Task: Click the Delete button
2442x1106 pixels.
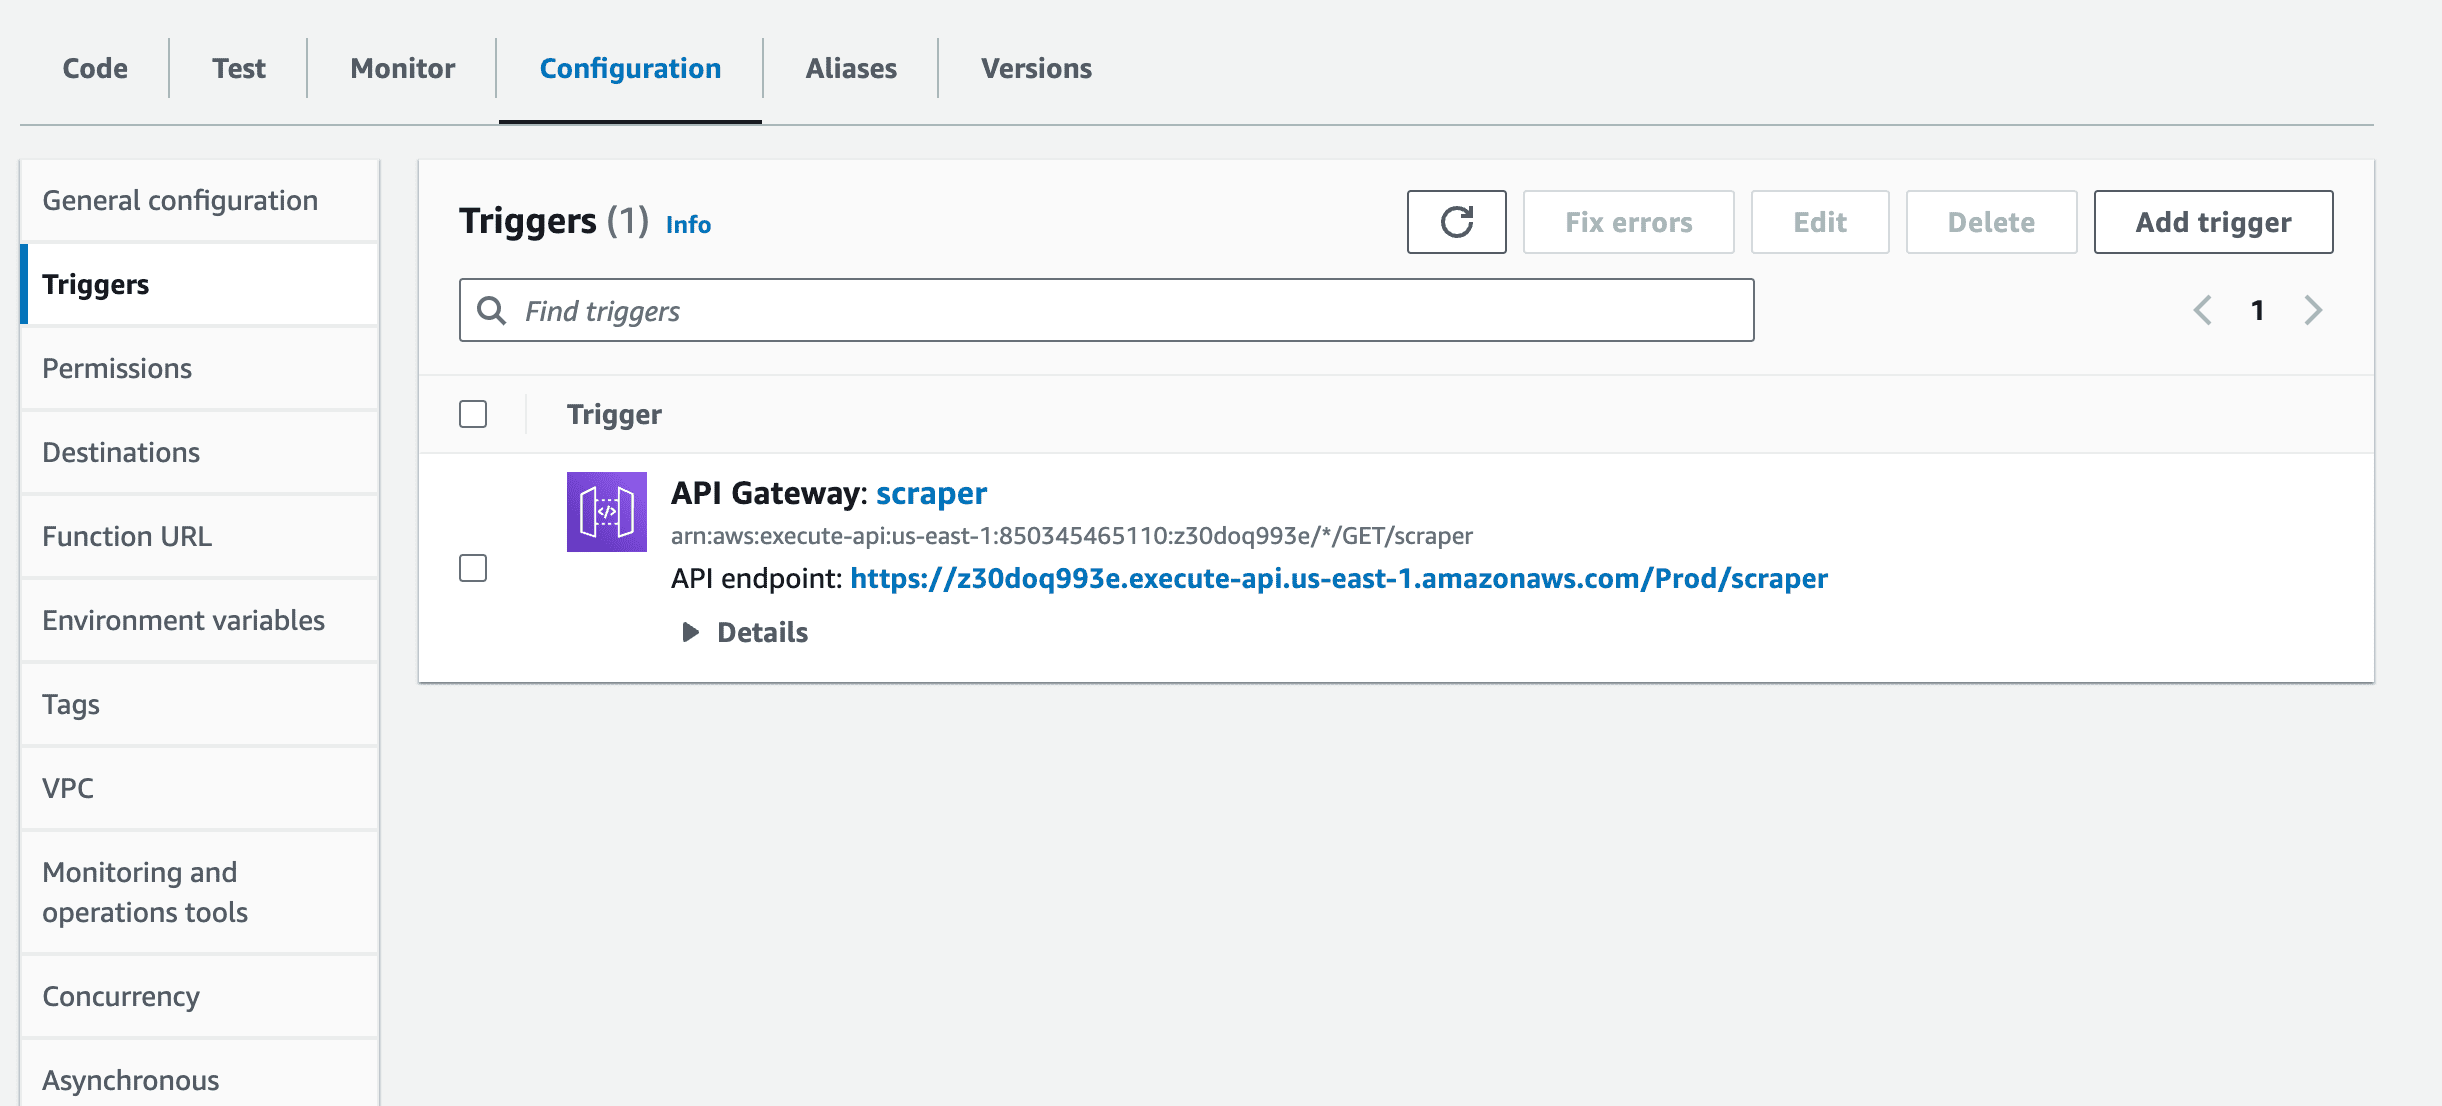Action: tap(1990, 222)
